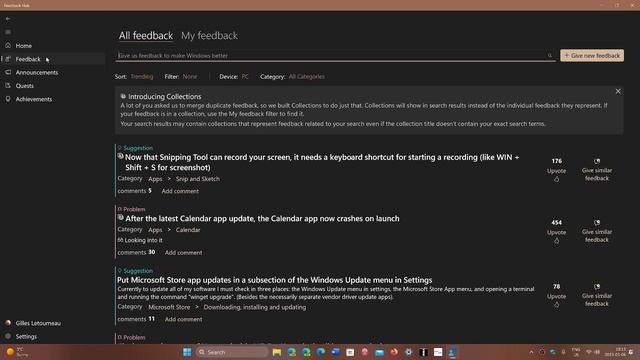
Task: Open Firefox from the taskbar
Action: (x=394, y=352)
